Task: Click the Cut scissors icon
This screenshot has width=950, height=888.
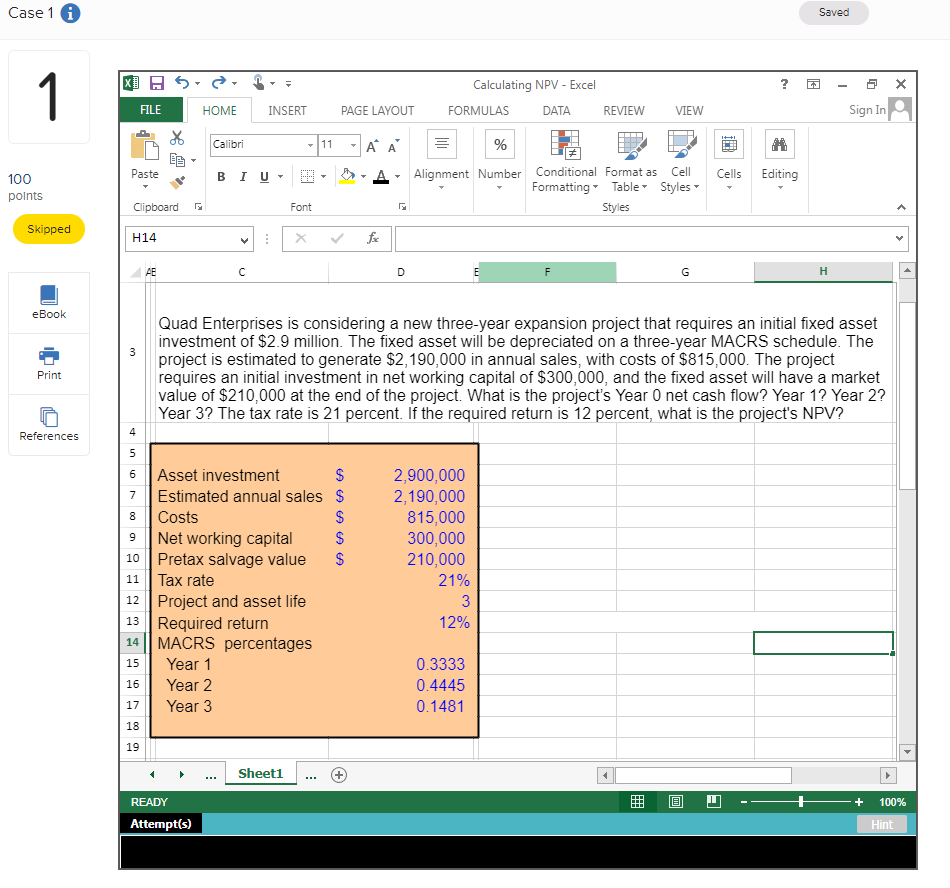Action: click(177, 138)
